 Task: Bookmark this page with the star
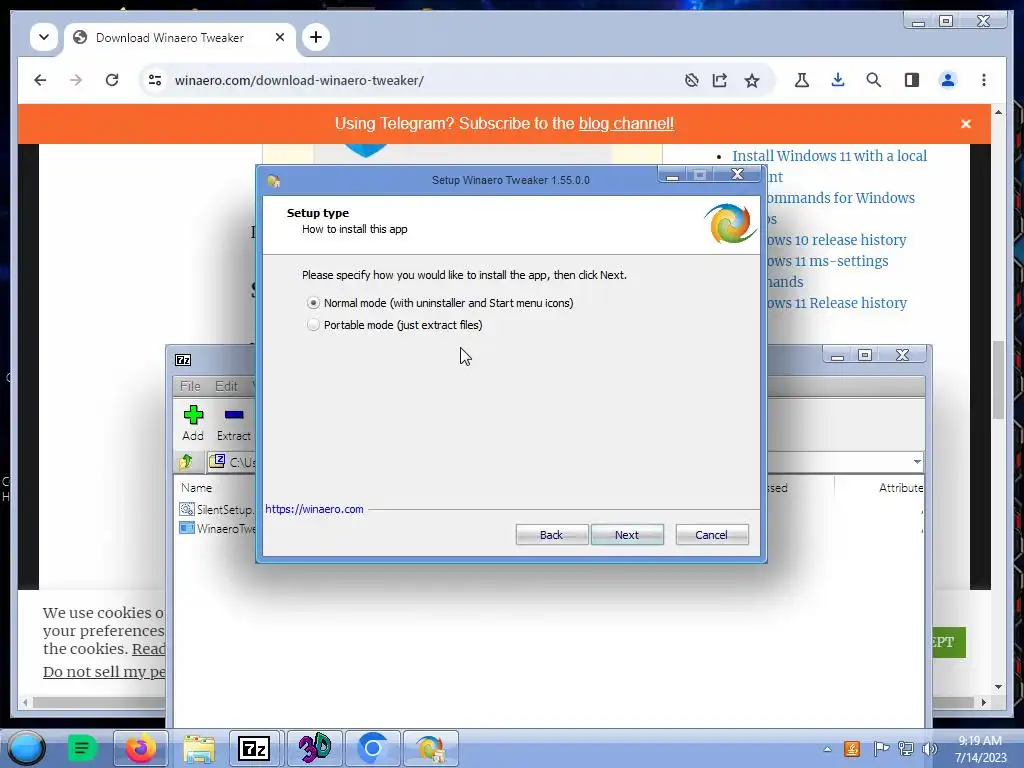coord(752,80)
